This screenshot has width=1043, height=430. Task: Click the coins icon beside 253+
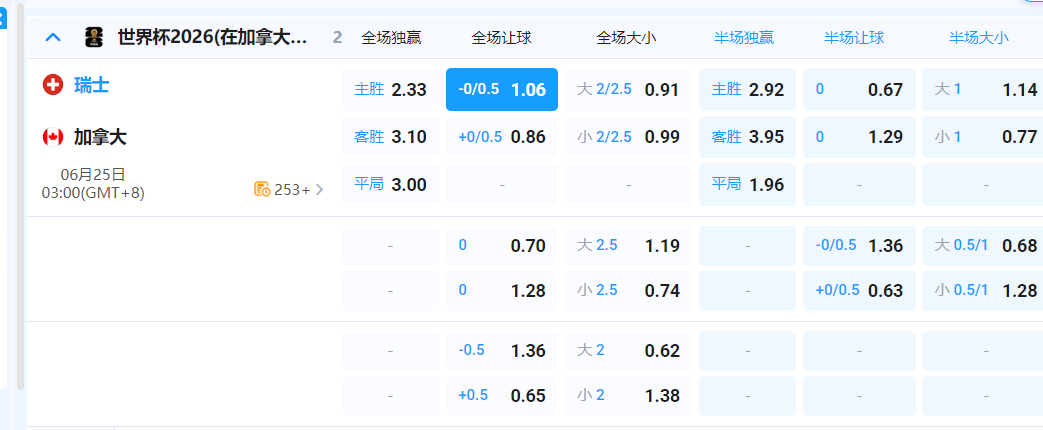[262, 189]
